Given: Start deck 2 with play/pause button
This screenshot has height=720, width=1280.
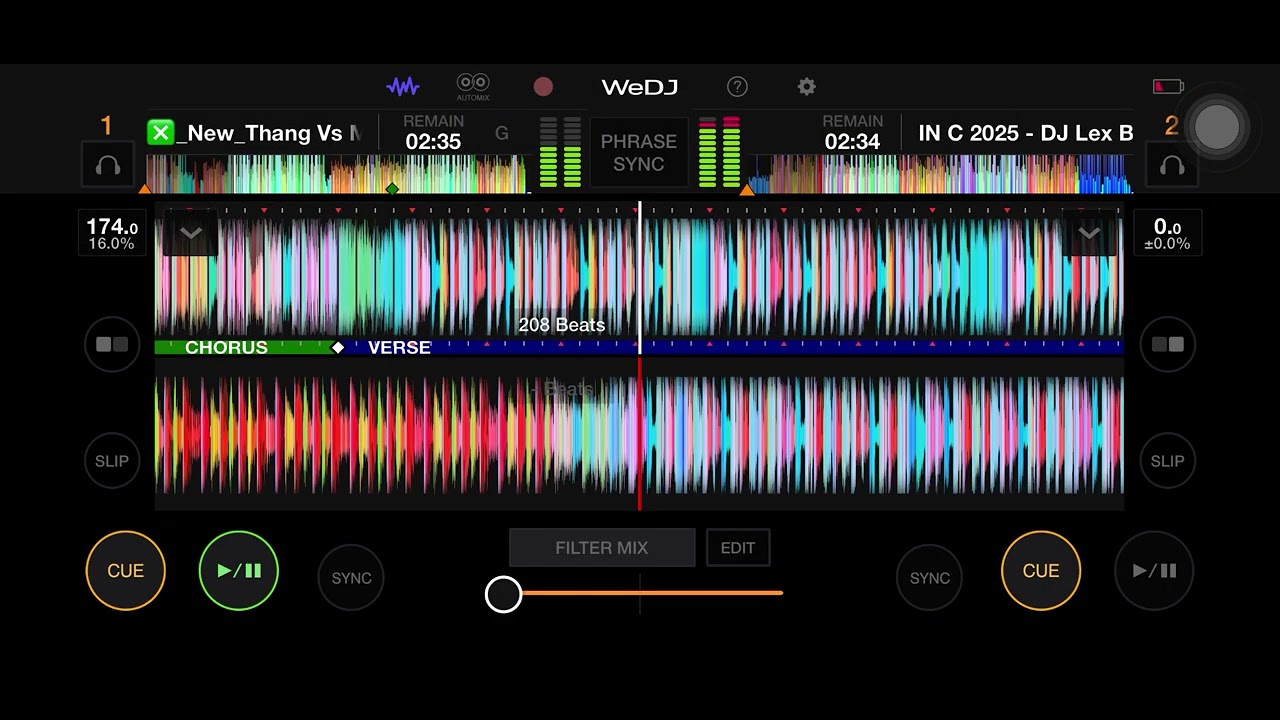Looking at the screenshot, I should [1154, 570].
